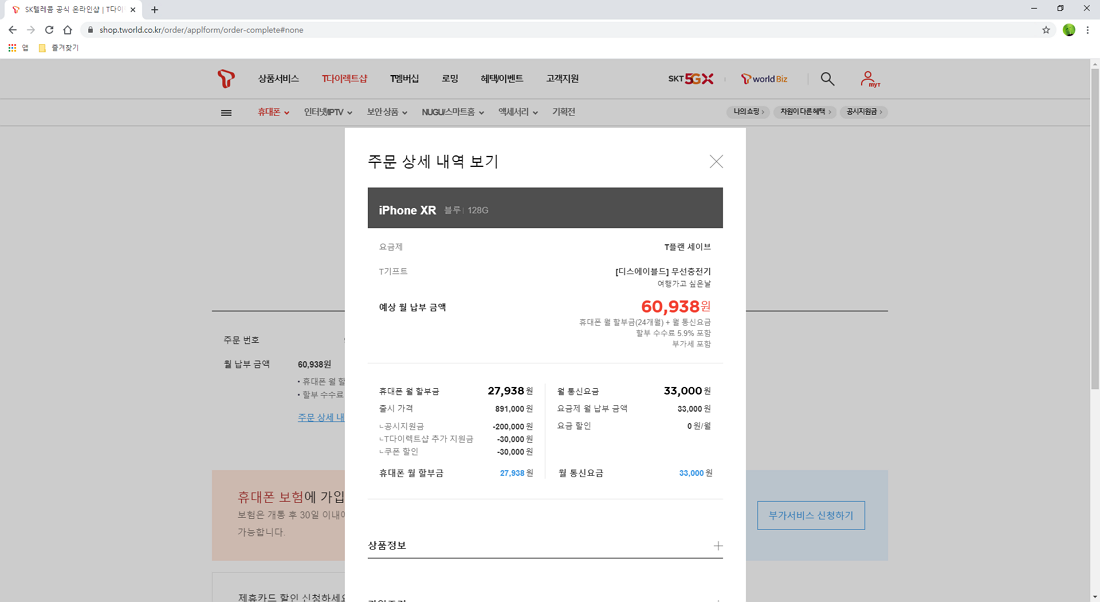Expand the 보안상품 dropdown menu
Image resolution: width=1100 pixels, height=602 pixels.
pyautogui.click(x=387, y=112)
